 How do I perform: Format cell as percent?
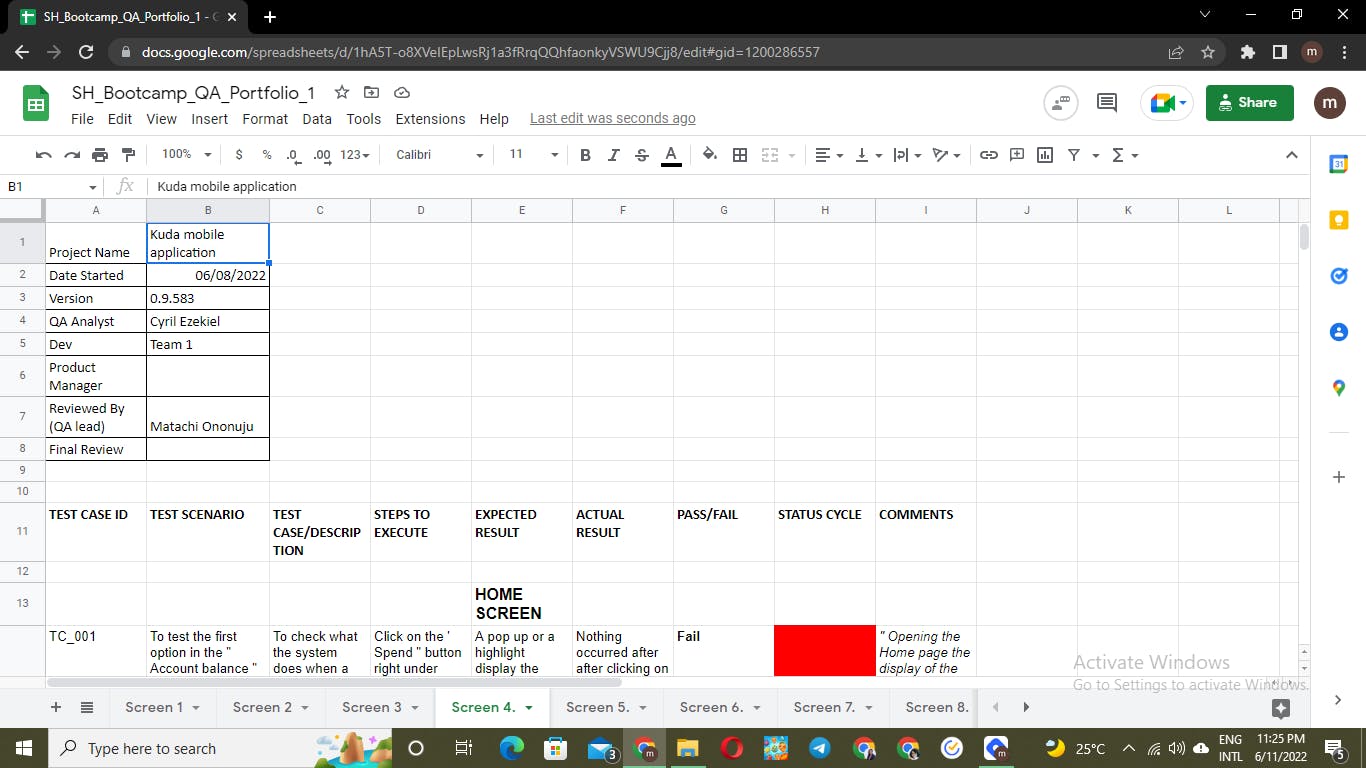pyautogui.click(x=267, y=155)
